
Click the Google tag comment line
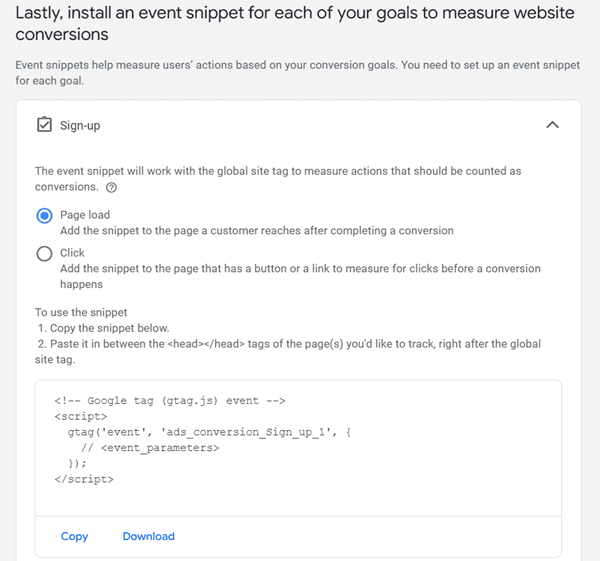pyautogui.click(x=170, y=401)
